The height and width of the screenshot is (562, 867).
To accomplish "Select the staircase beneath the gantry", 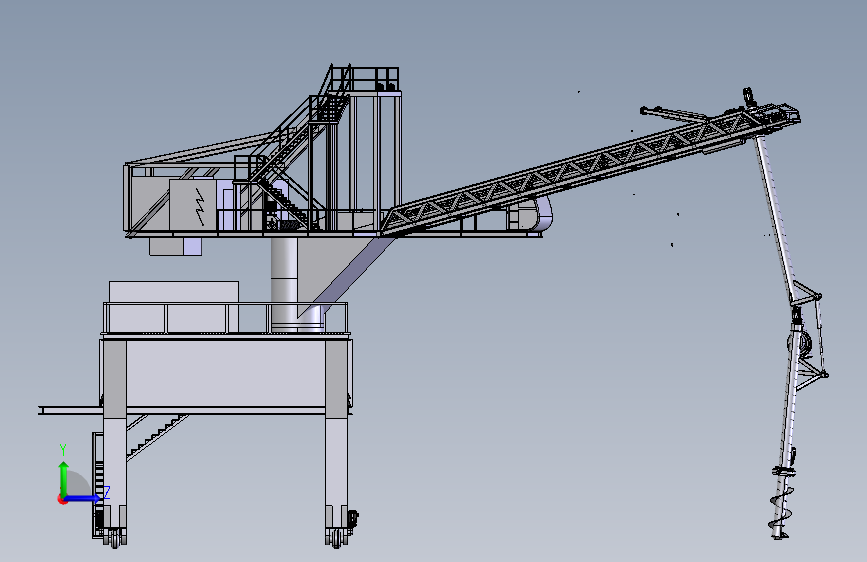I will (158, 436).
